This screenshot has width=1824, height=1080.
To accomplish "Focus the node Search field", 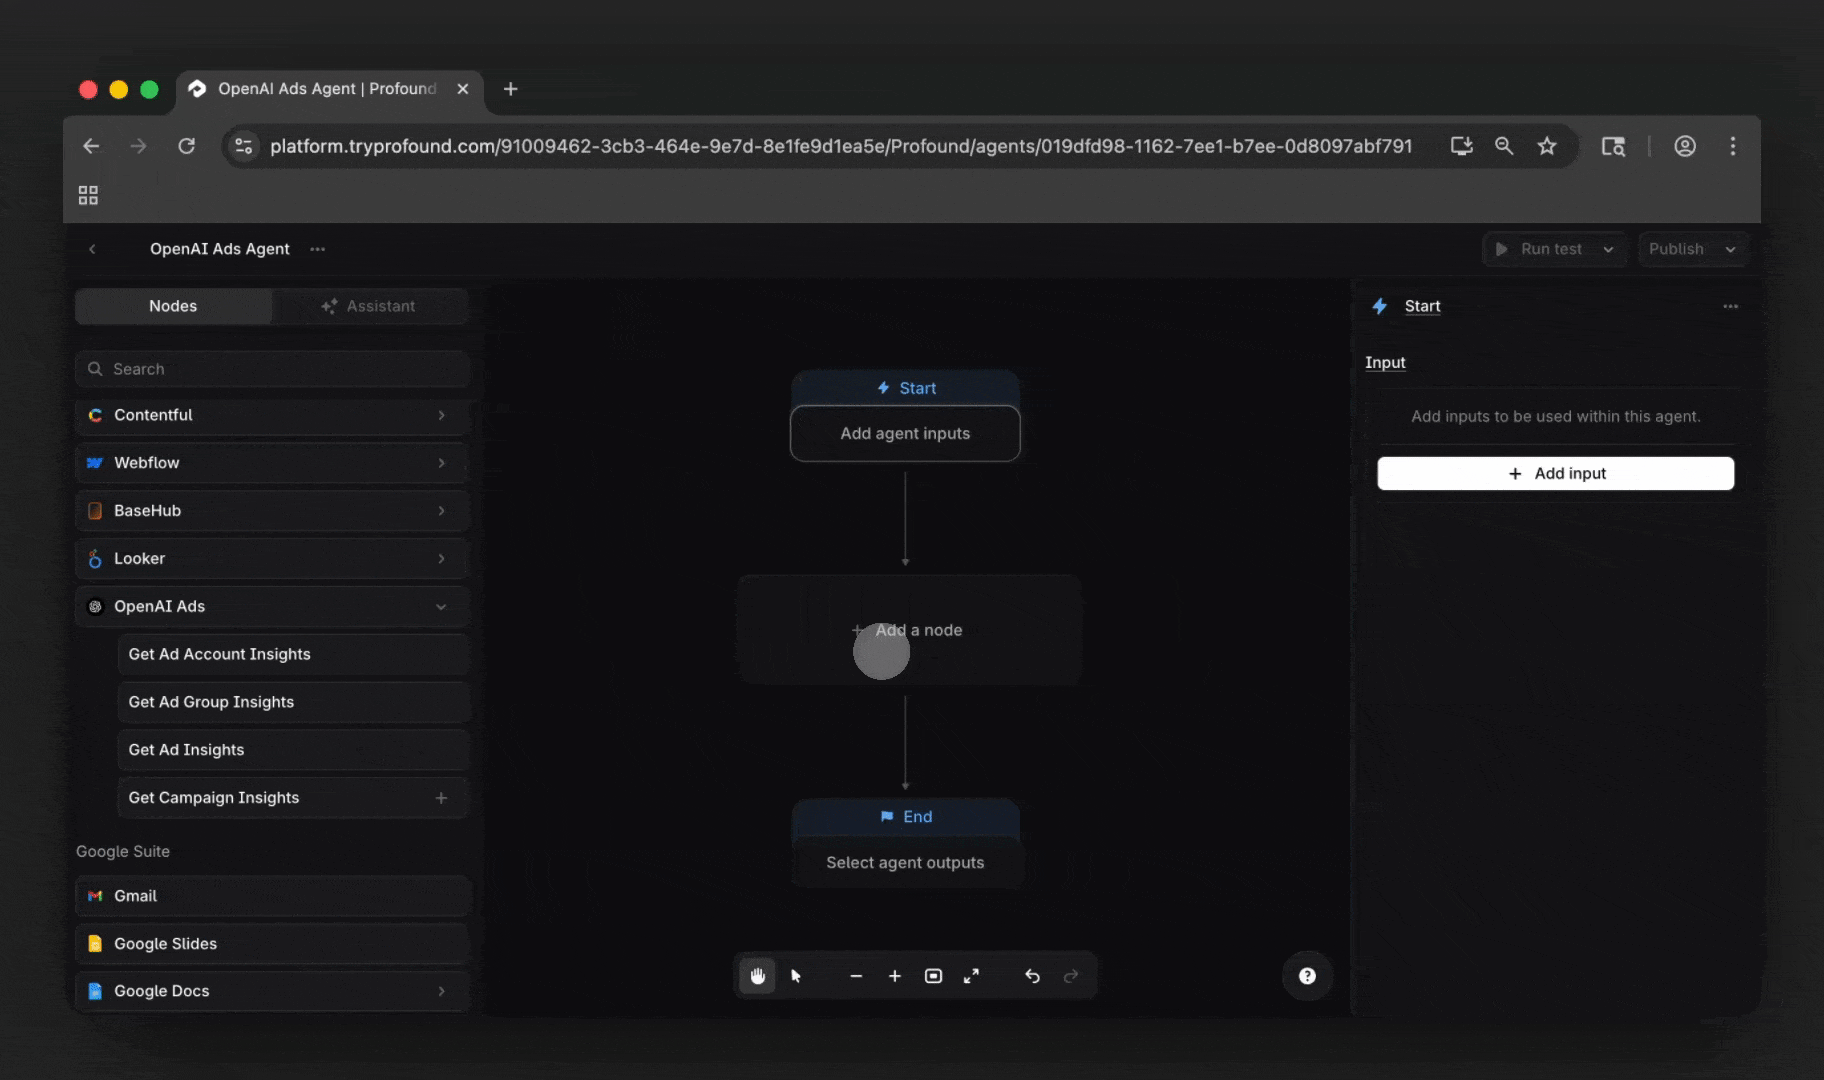I will tap(272, 369).
